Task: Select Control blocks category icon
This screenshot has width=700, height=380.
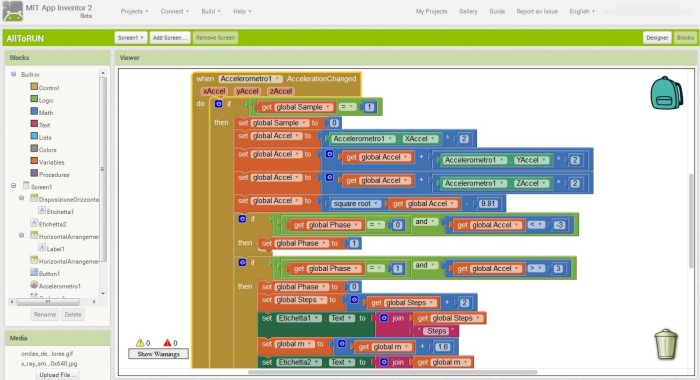Action: [x=34, y=87]
